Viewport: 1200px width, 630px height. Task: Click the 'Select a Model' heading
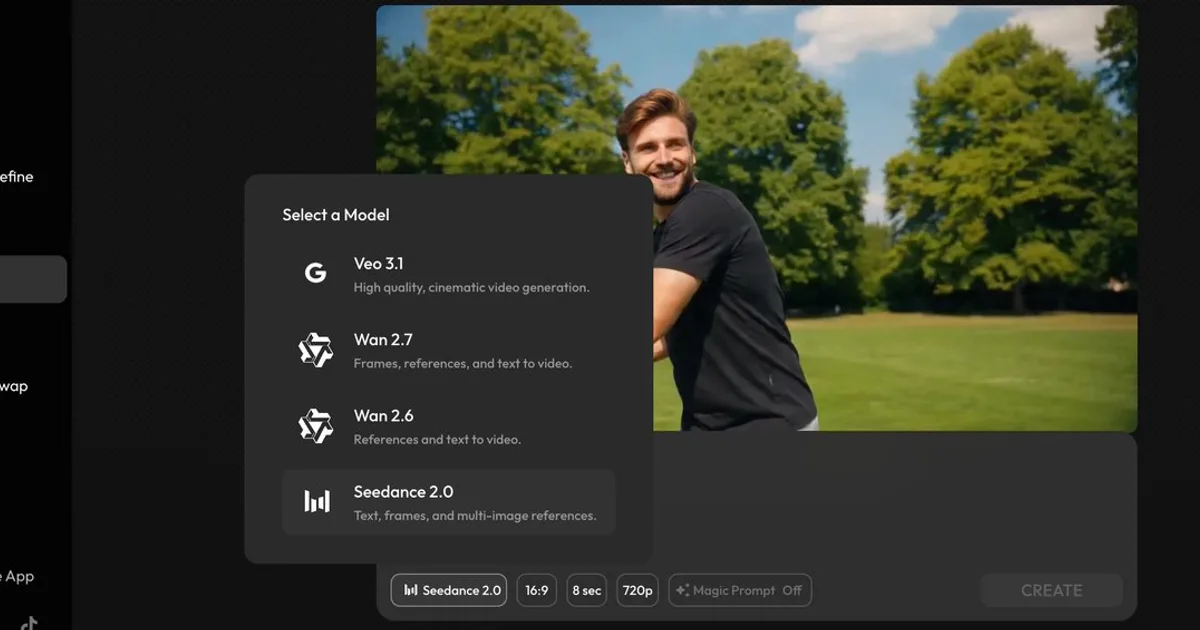pos(336,215)
